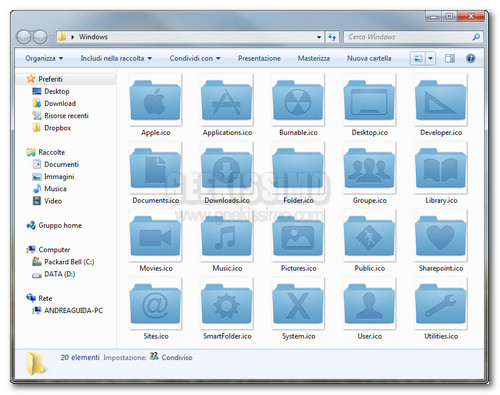Screen dimensions: 500x395
Task: Click Nuova cartella to create folder
Action: click(369, 58)
